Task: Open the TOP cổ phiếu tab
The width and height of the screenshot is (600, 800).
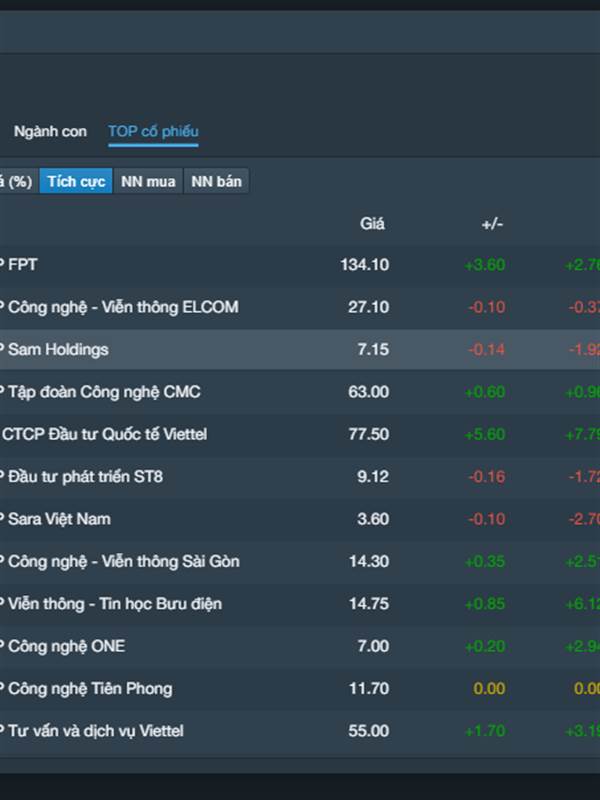Action: point(153,132)
